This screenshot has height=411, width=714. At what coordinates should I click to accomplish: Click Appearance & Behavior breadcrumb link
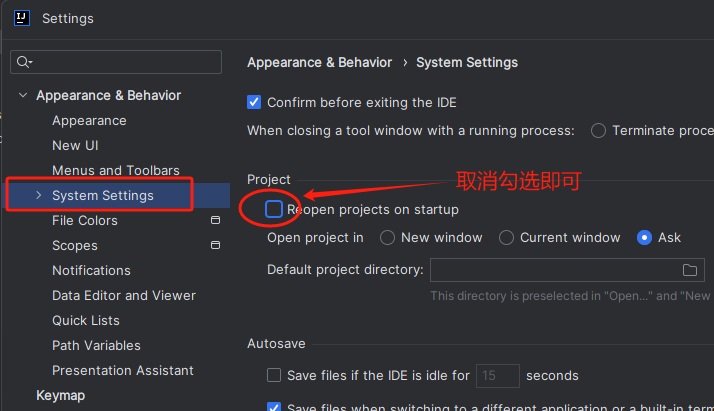[319, 62]
